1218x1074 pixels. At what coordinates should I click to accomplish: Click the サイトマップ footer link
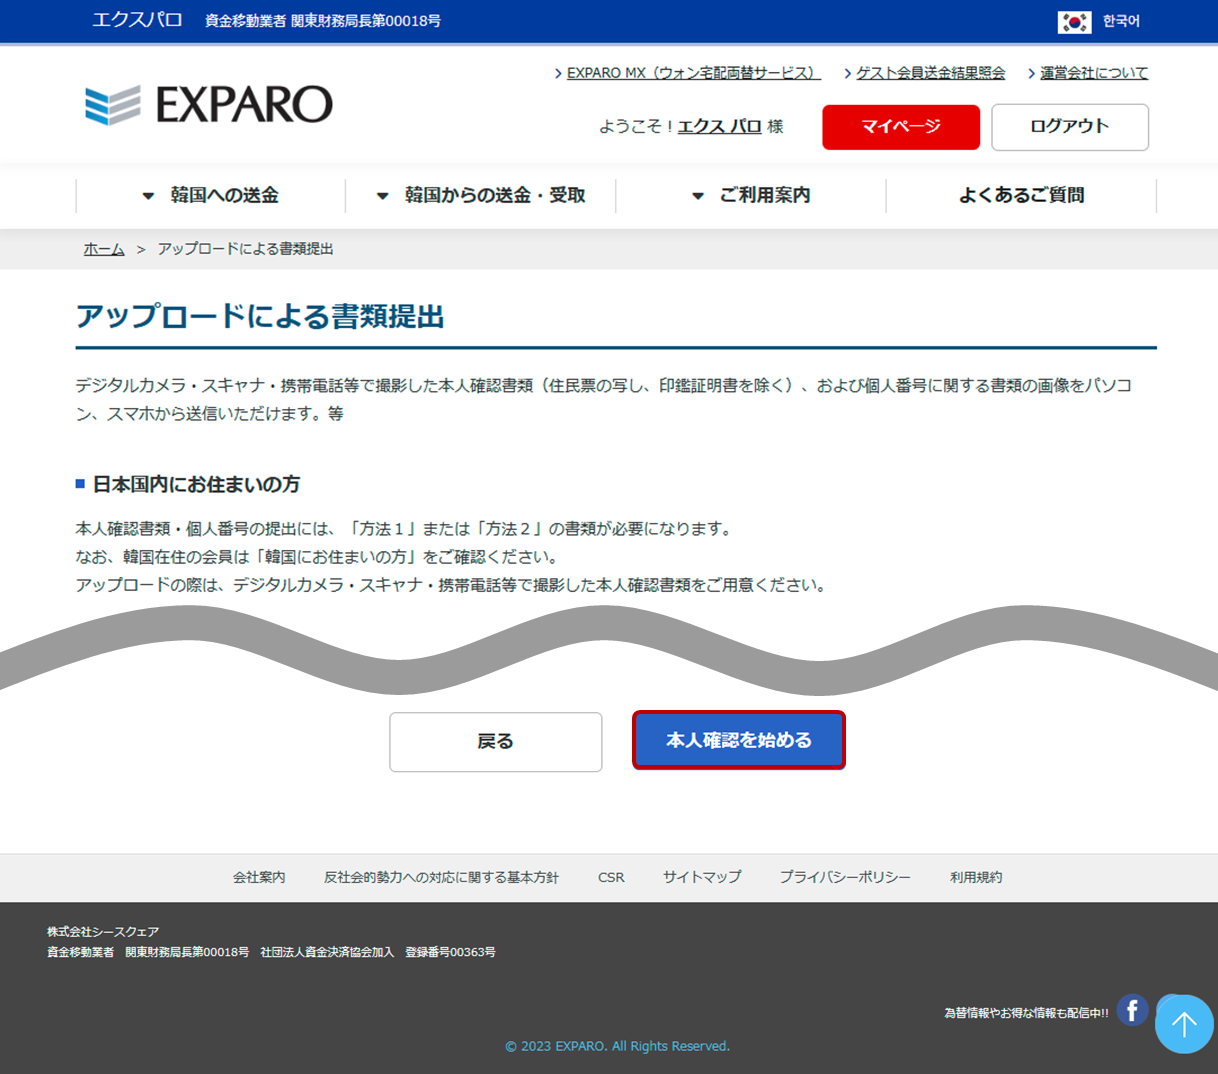pos(702,877)
